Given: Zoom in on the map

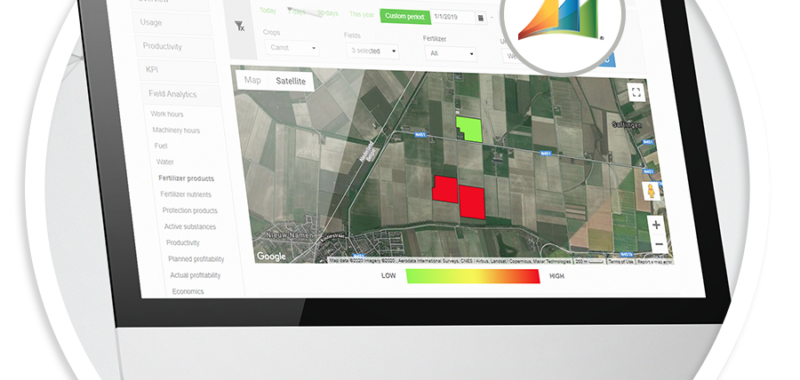Looking at the screenshot, I should (656, 224).
